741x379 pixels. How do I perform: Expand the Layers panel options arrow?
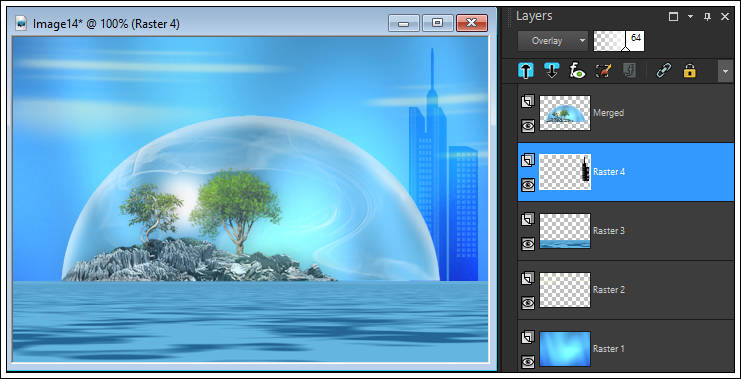[690, 17]
